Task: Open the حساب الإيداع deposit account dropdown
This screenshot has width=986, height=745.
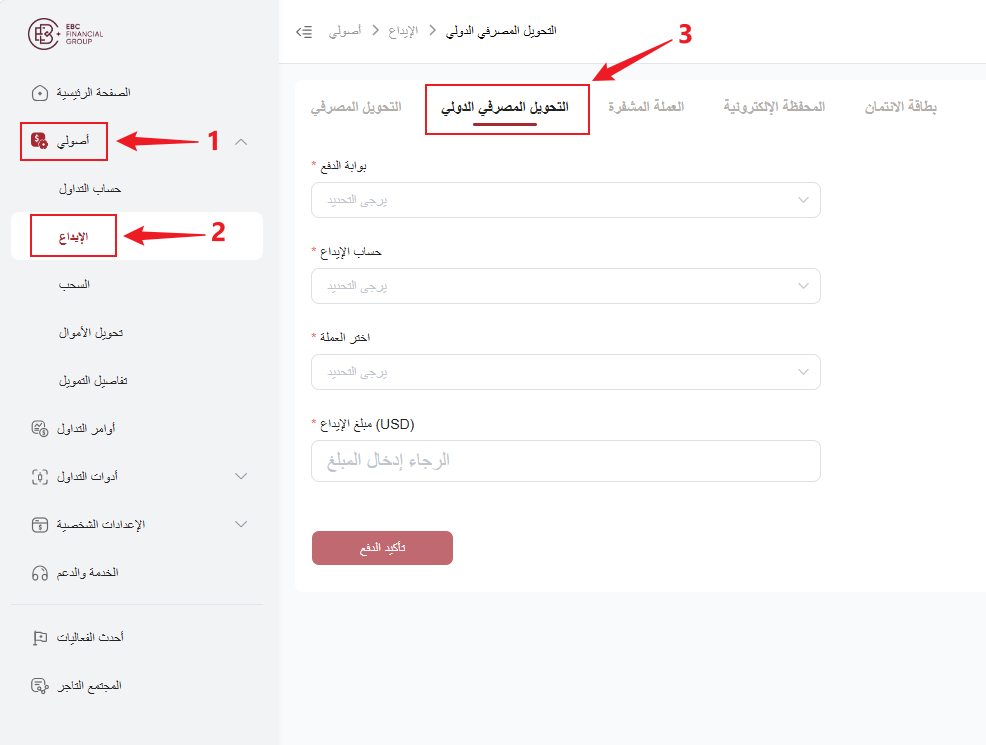Action: [x=565, y=286]
